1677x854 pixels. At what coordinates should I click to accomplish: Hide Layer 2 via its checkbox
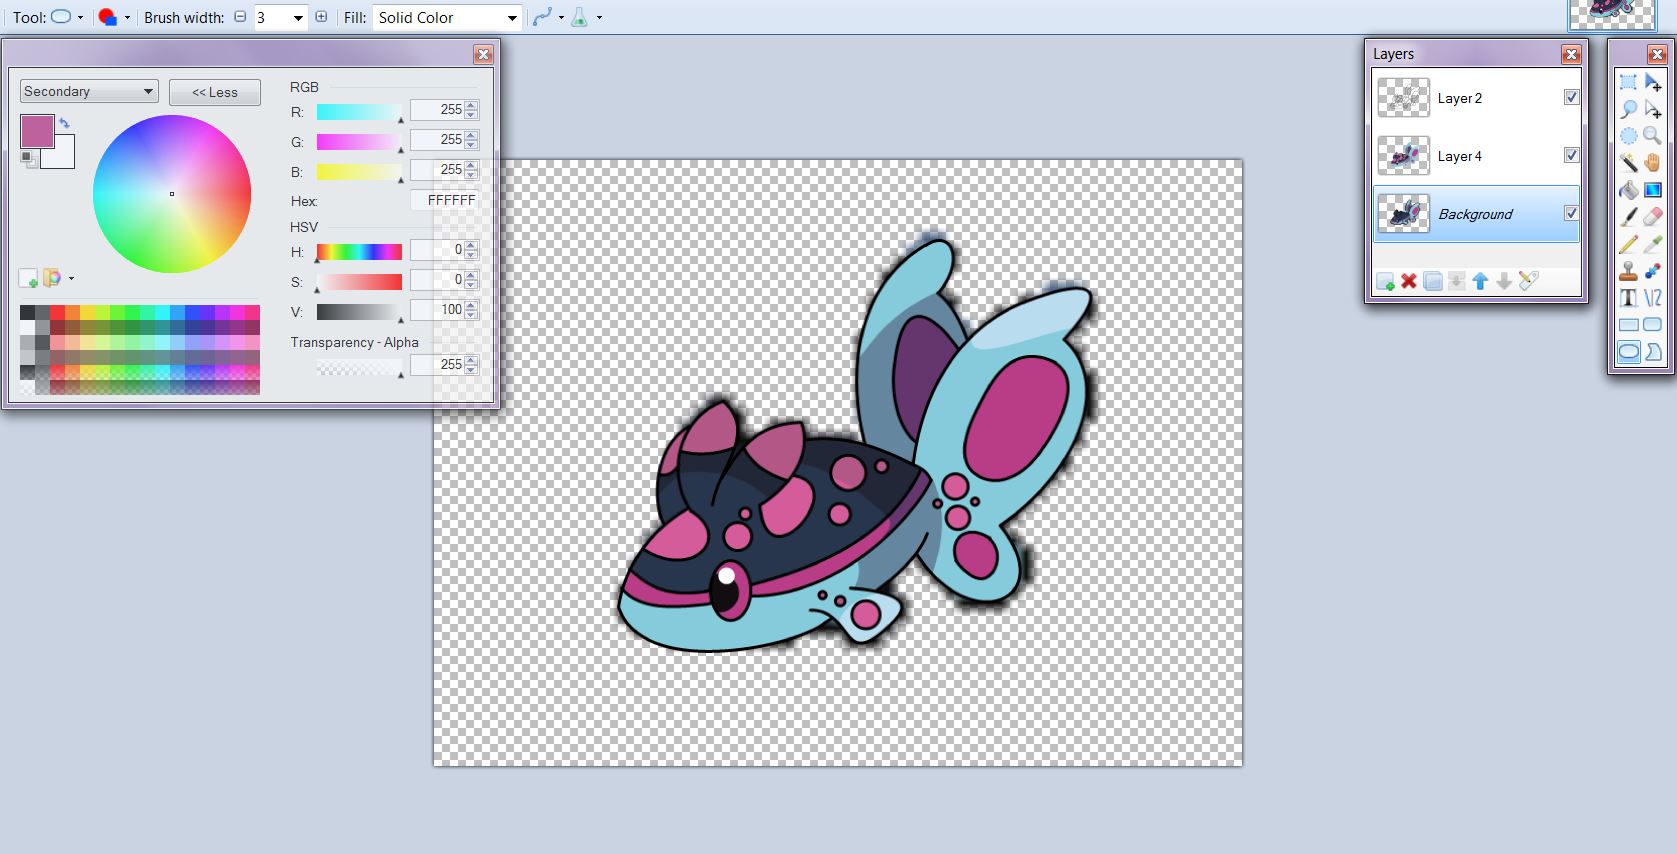pyautogui.click(x=1571, y=97)
